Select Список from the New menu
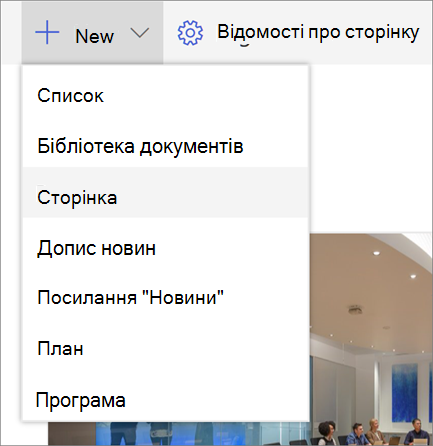 (166, 96)
